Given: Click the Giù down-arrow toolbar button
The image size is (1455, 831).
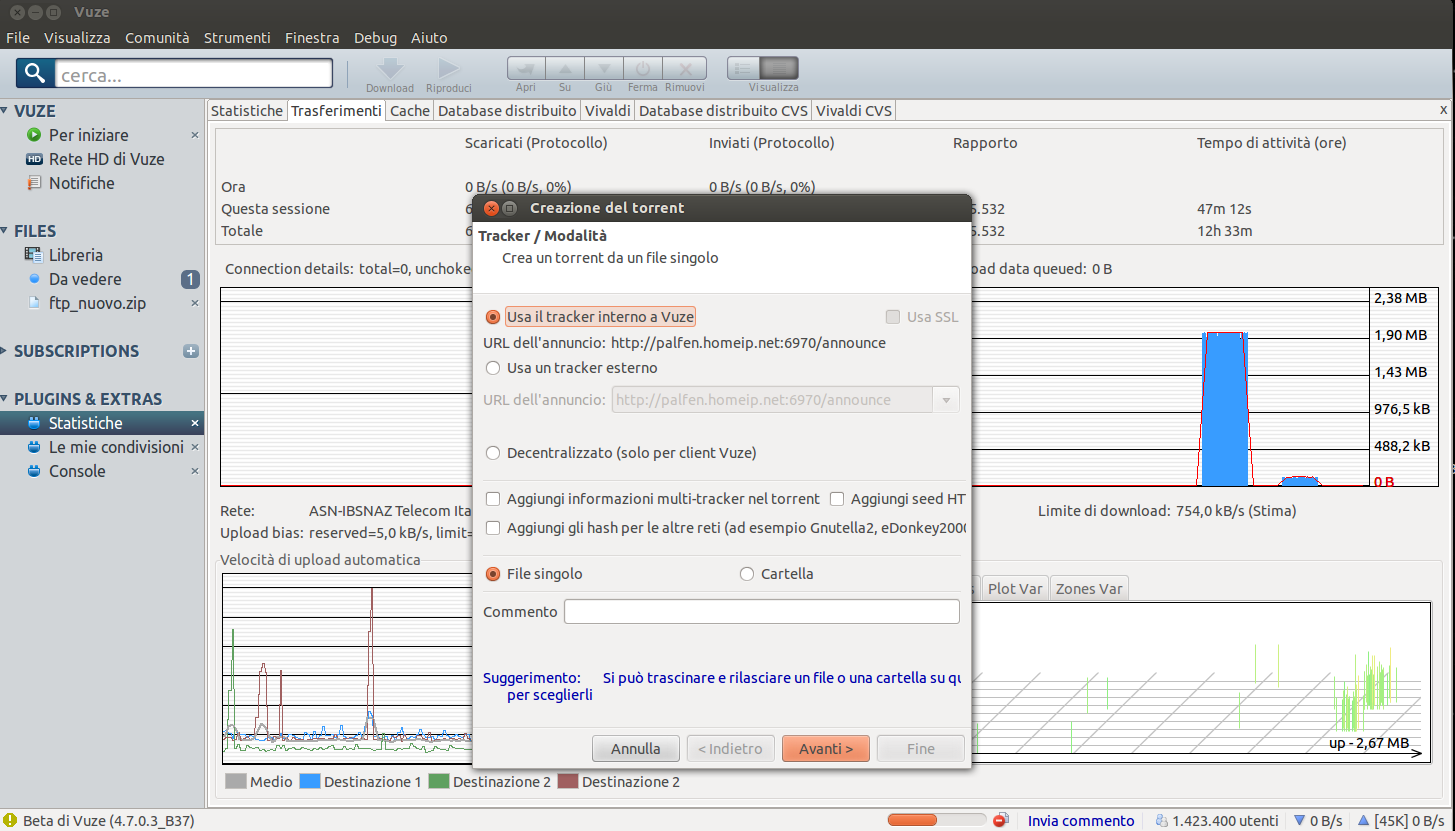Looking at the screenshot, I should coord(604,68).
